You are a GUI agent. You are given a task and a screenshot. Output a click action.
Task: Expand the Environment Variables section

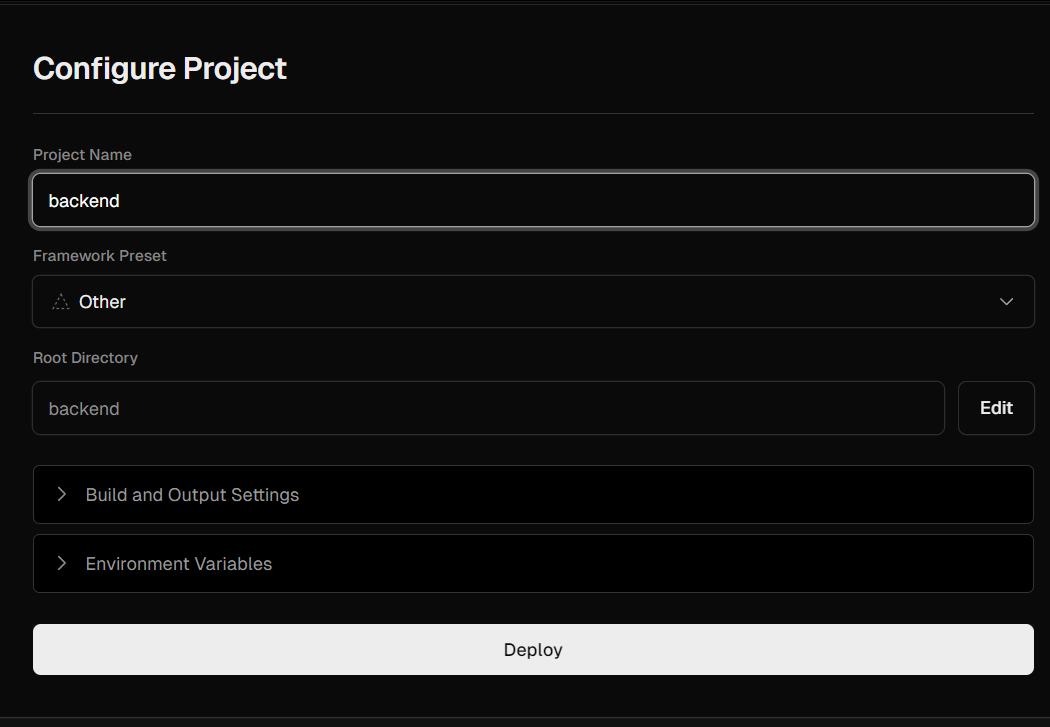click(533, 563)
